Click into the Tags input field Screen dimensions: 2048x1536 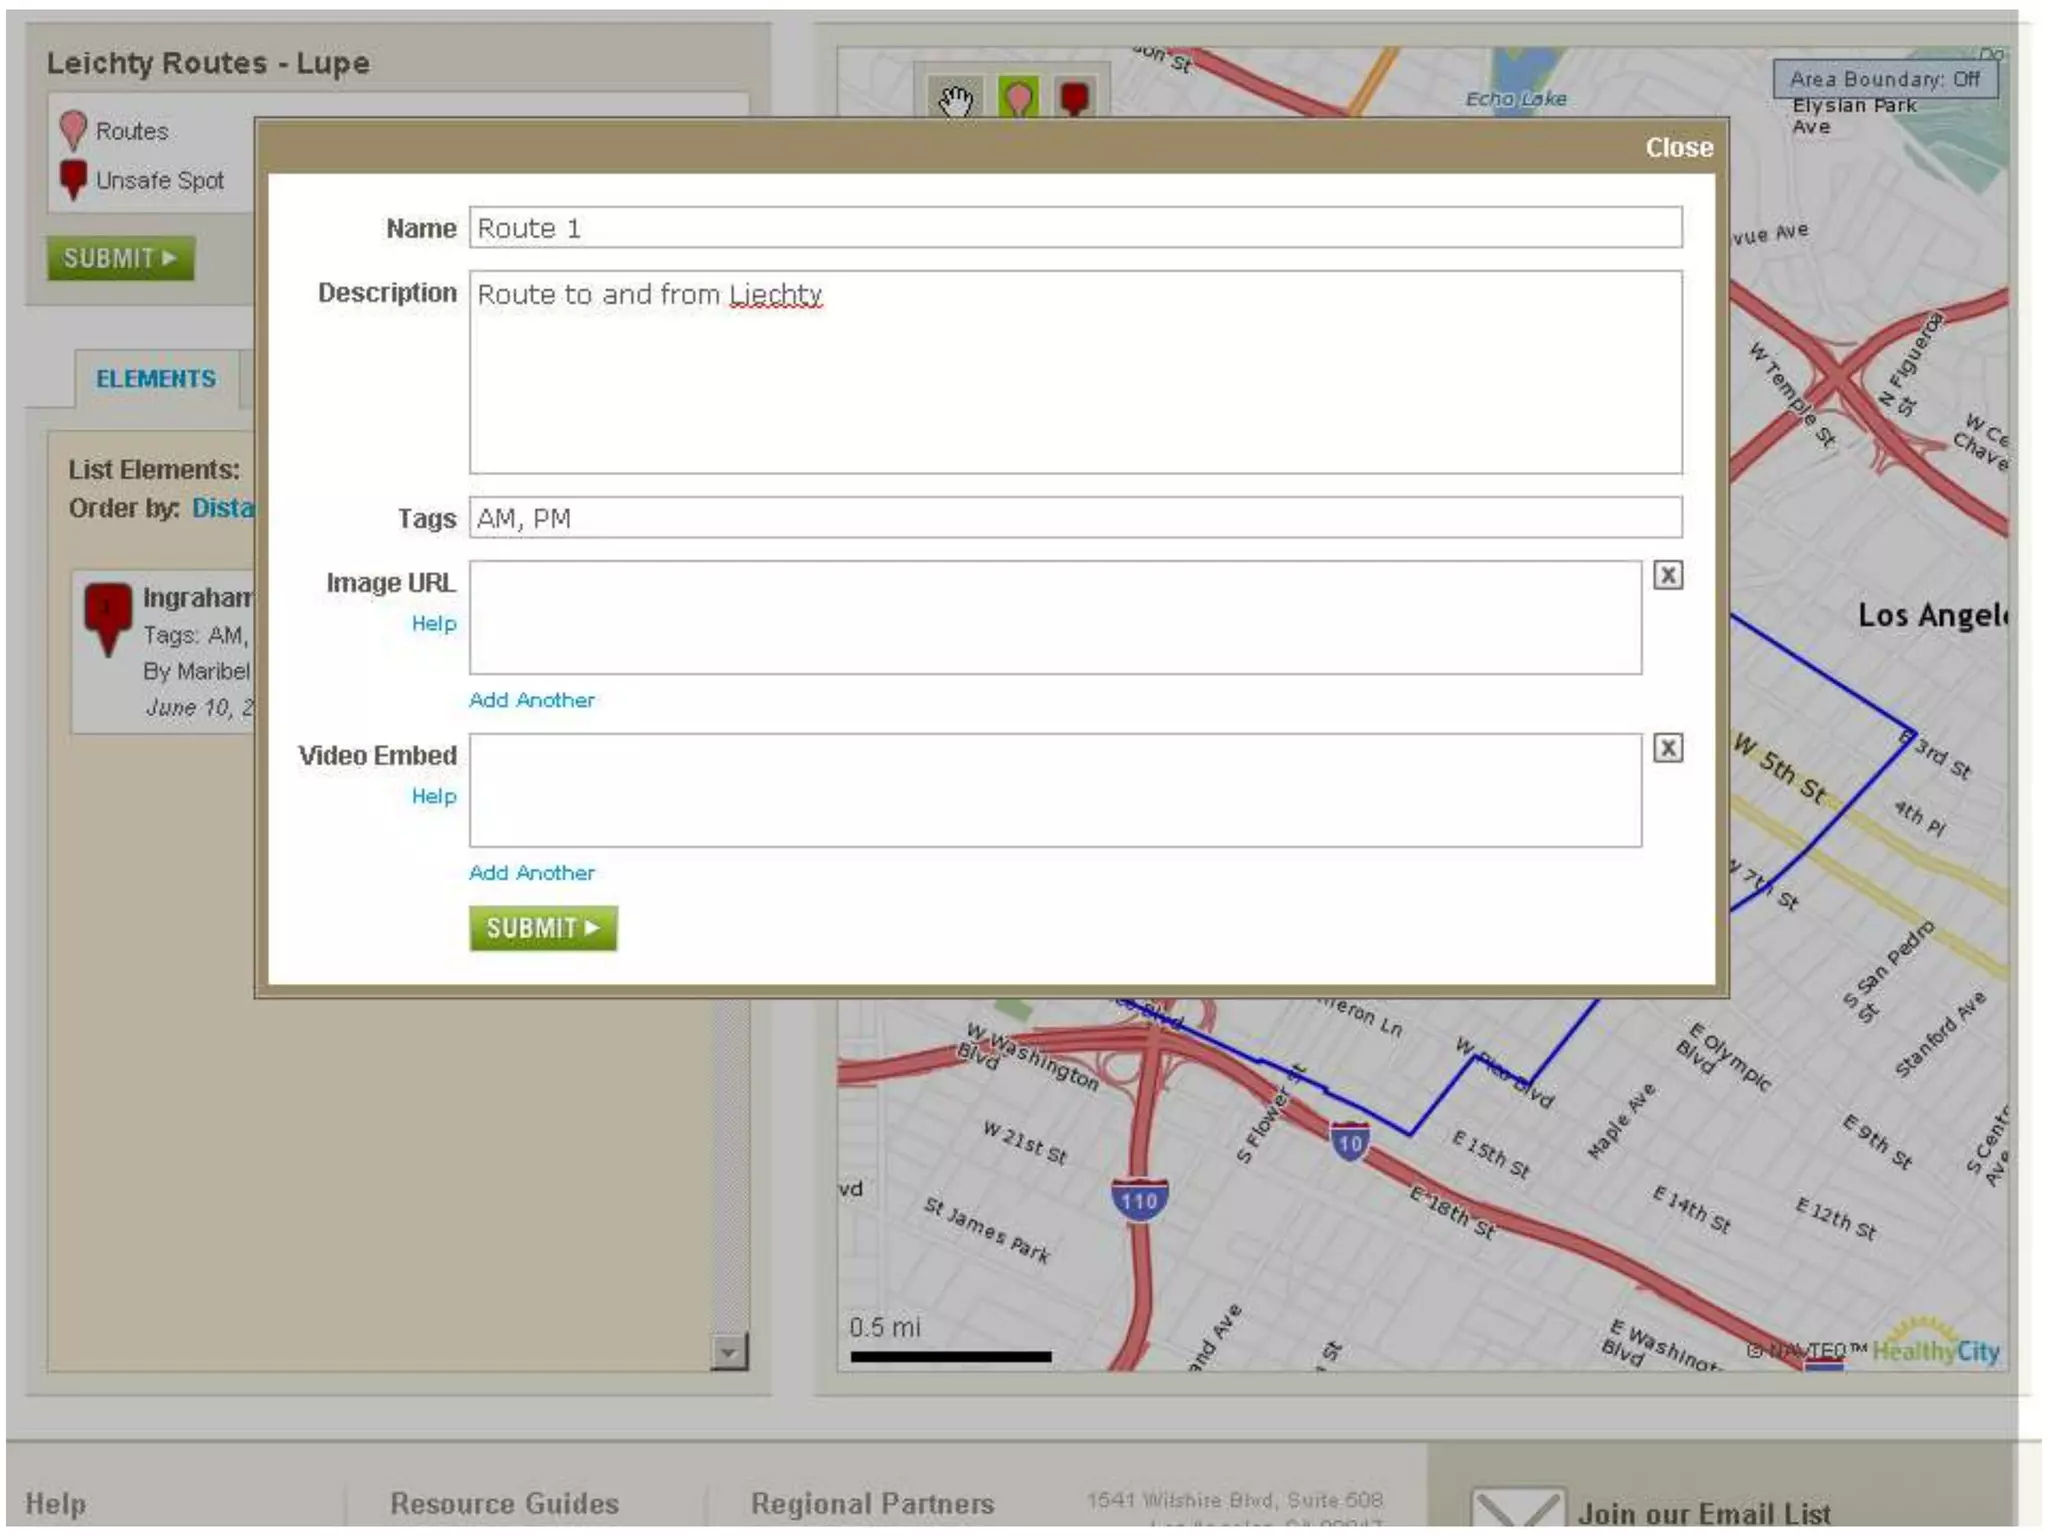pos(1075,518)
